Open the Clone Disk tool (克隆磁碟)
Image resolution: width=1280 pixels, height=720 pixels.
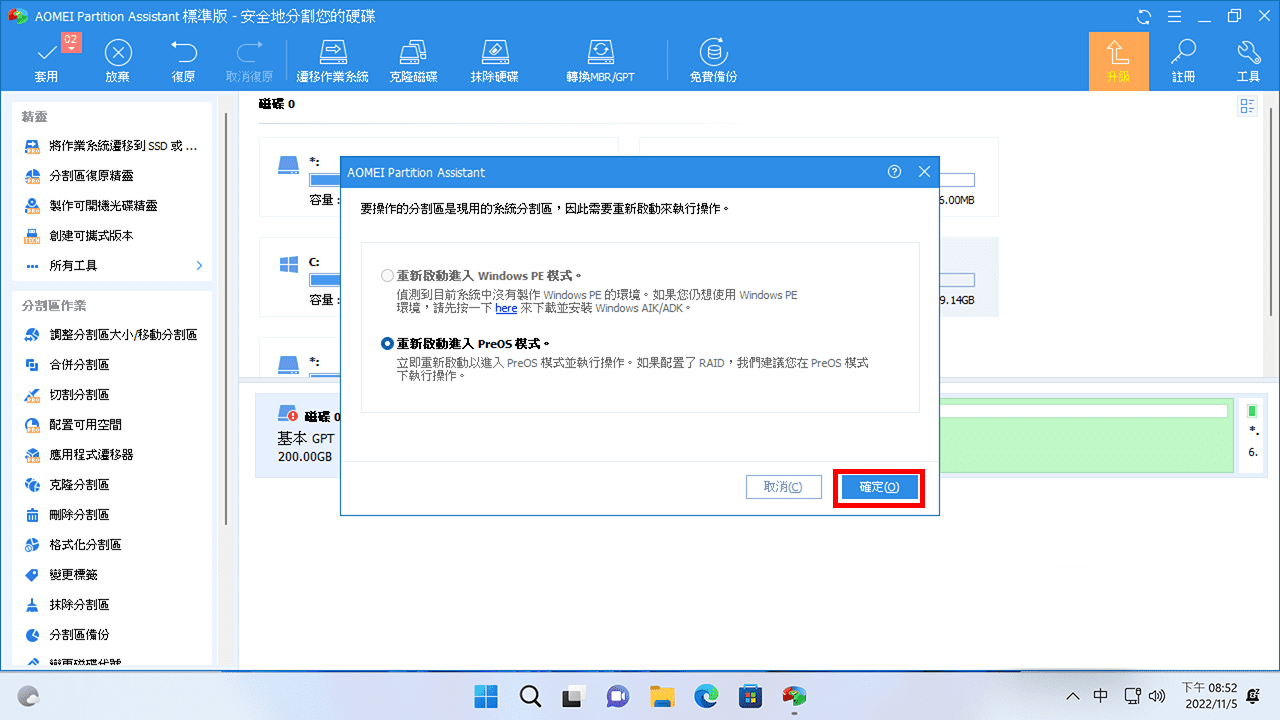415,60
